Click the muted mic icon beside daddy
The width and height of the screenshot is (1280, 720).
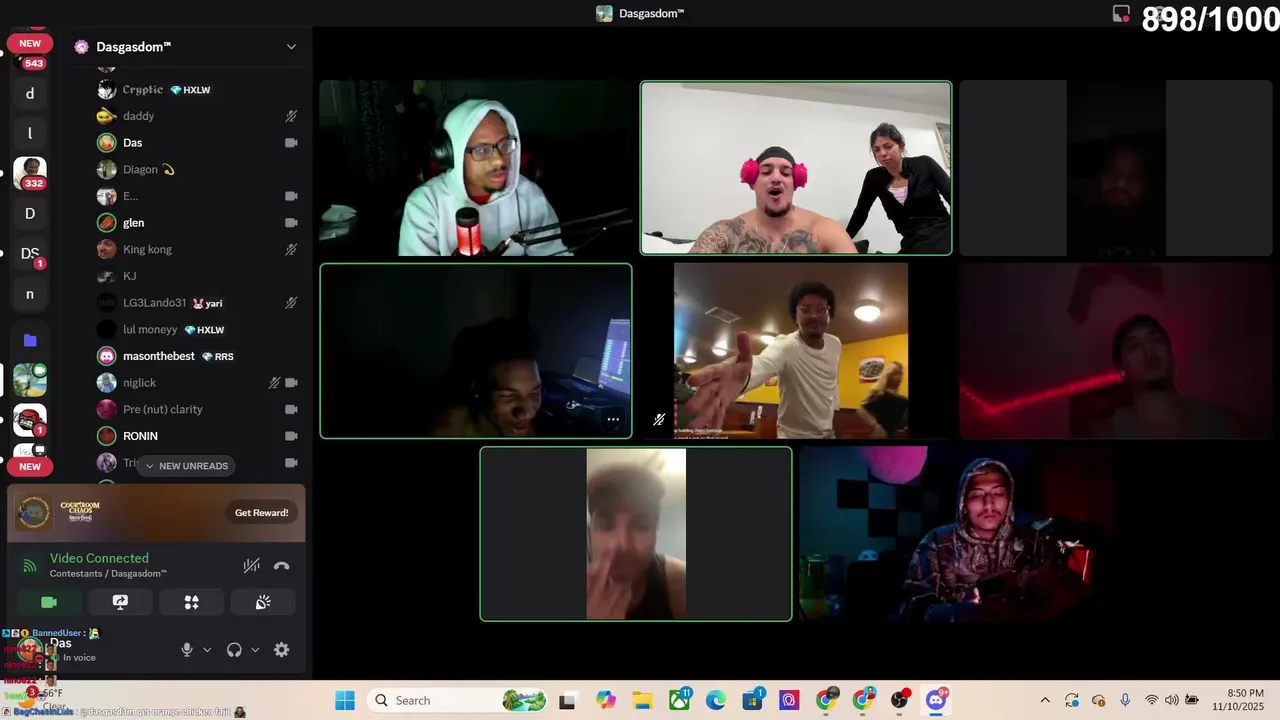coord(291,116)
